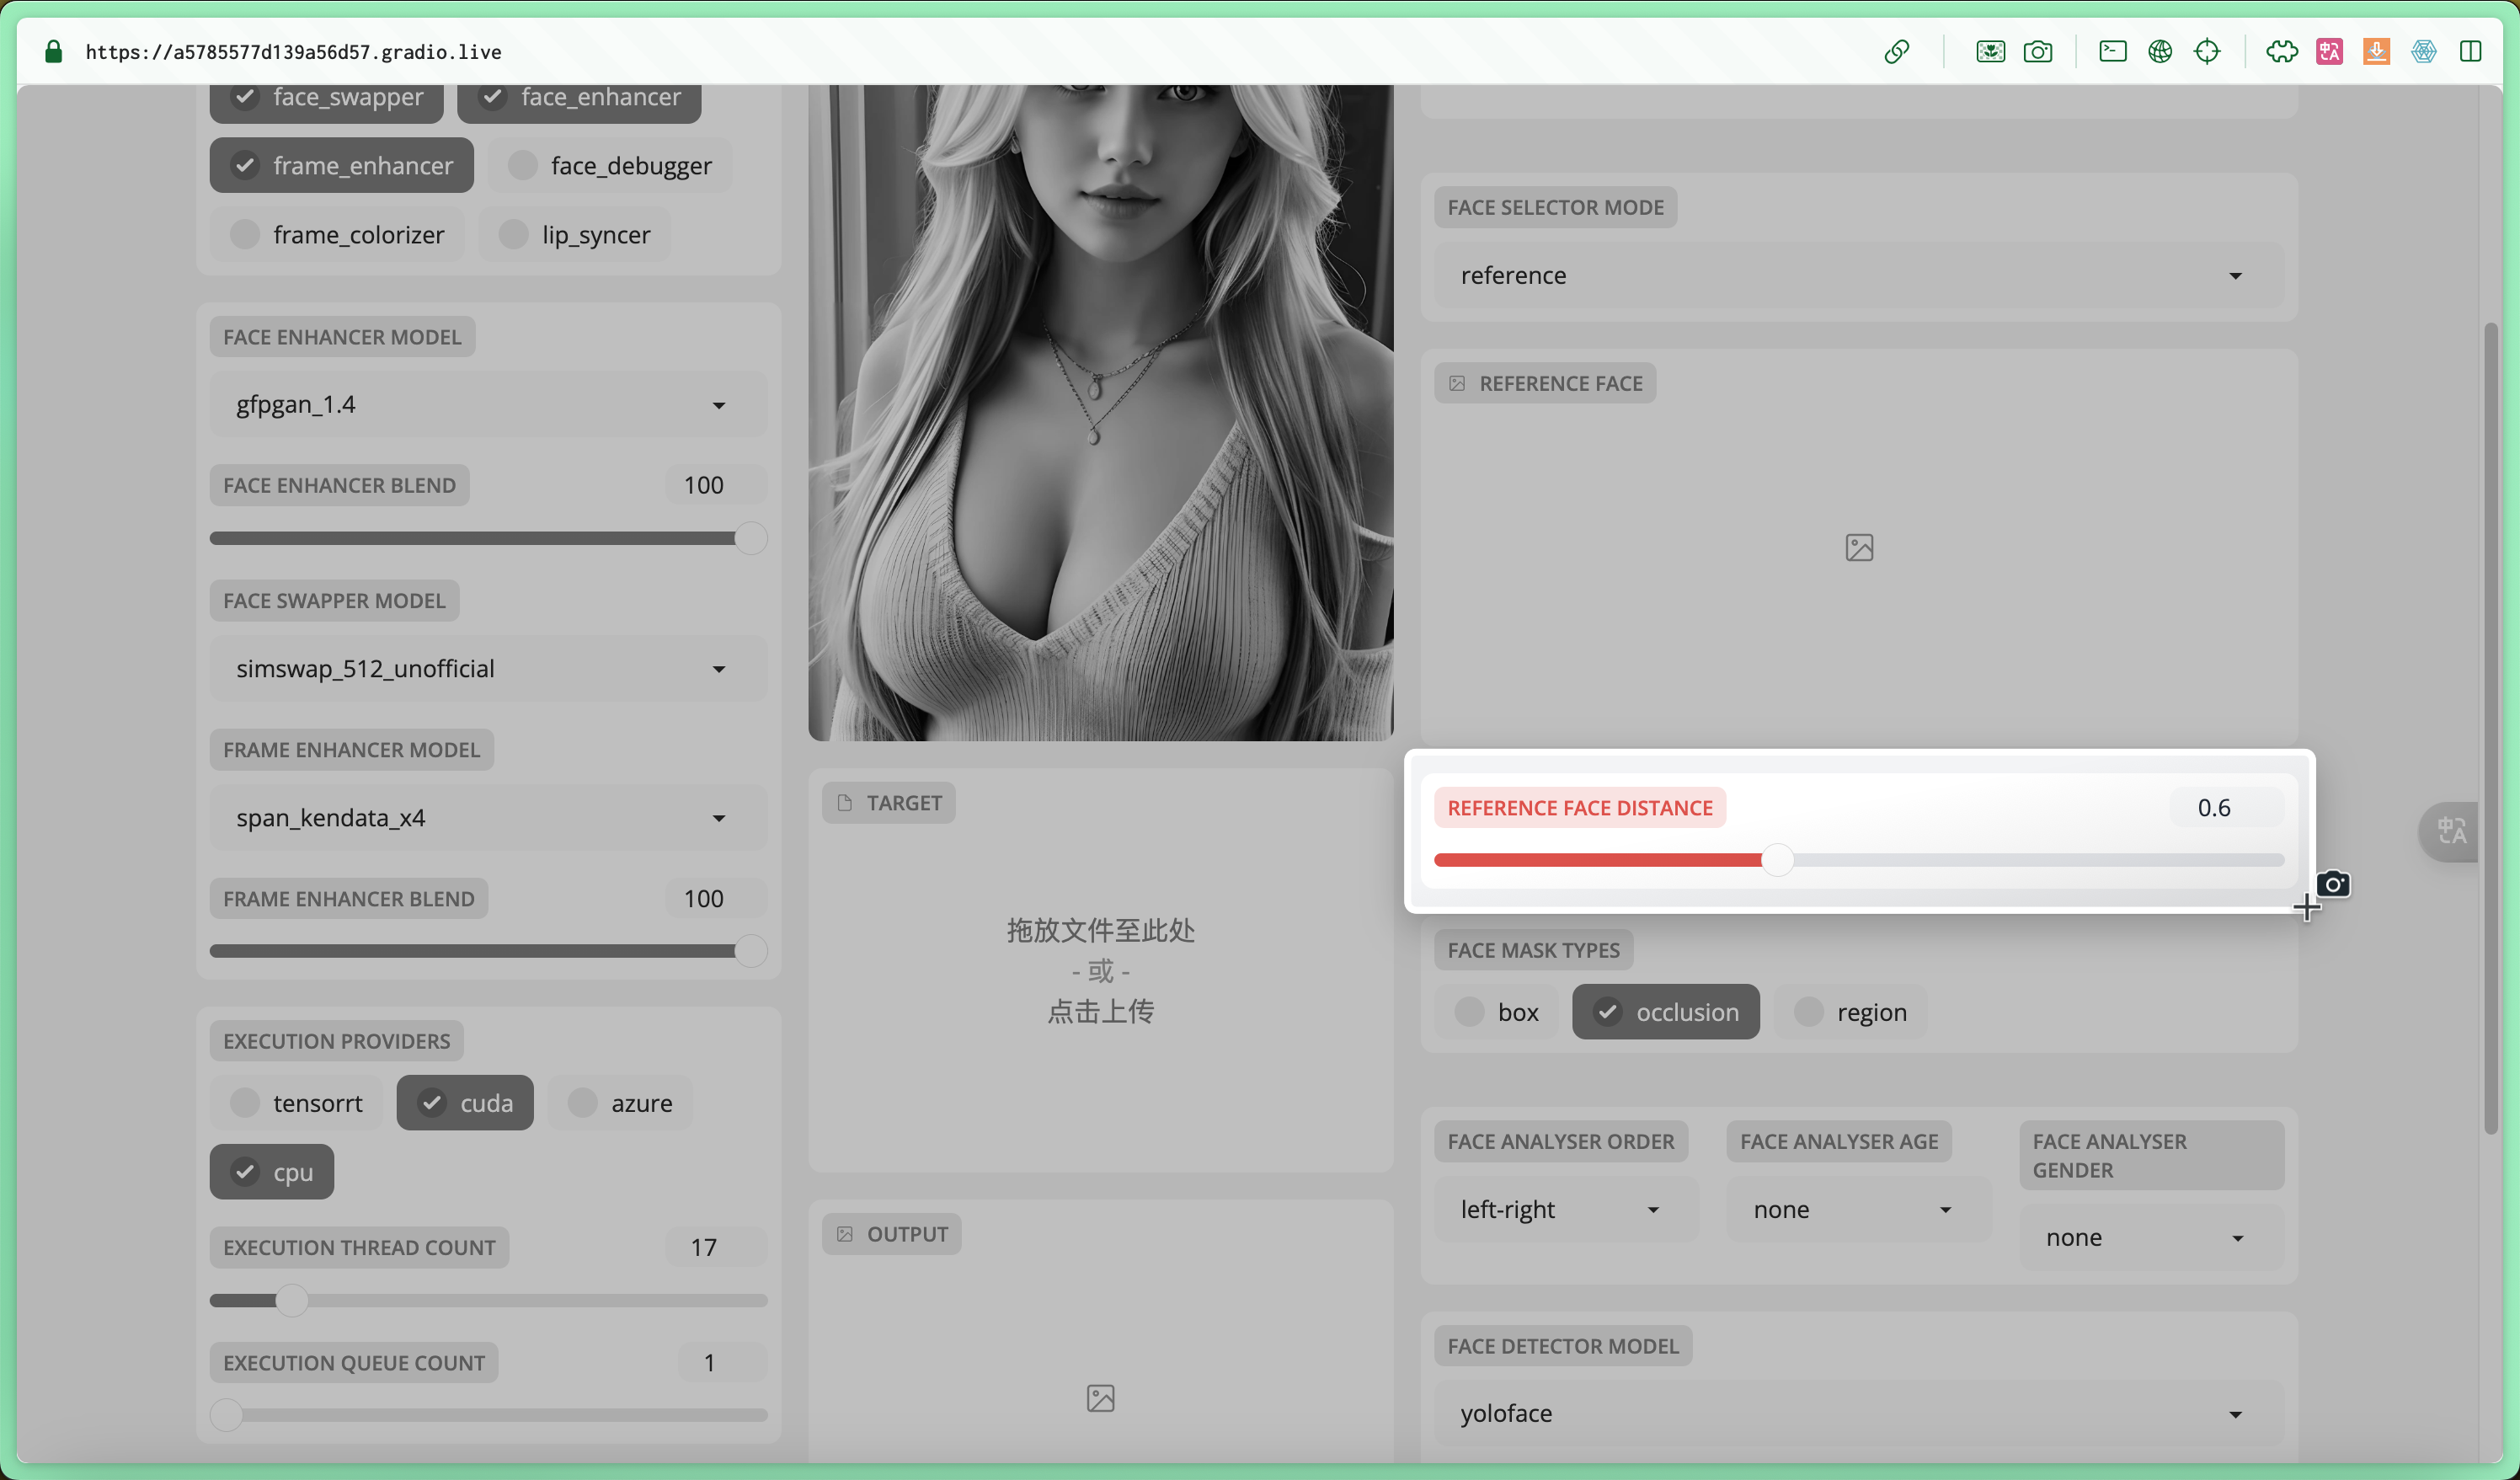Image resolution: width=2520 pixels, height=1480 pixels.
Task: Click the target file upload drop area
Action: (1100, 970)
